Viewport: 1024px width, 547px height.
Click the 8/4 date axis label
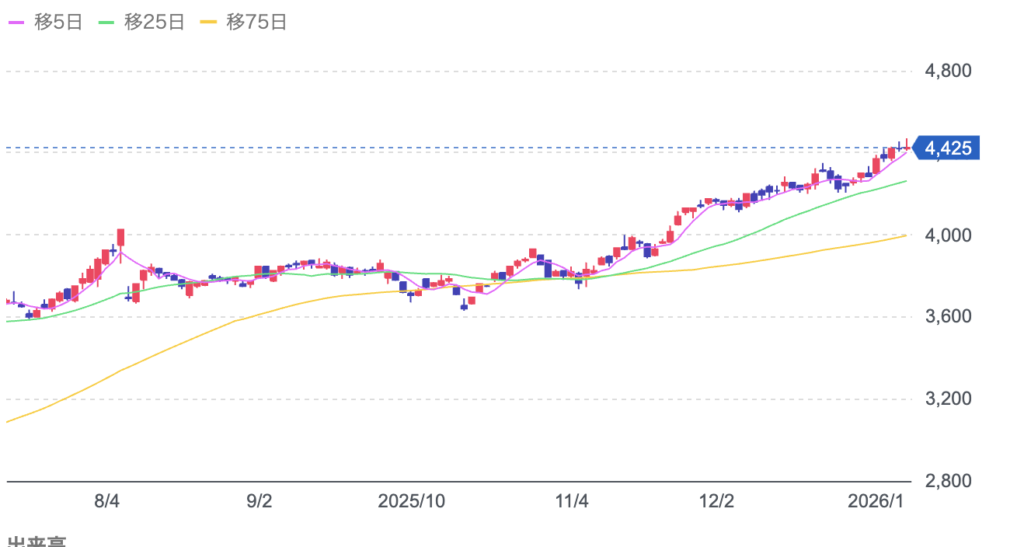pos(107,501)
